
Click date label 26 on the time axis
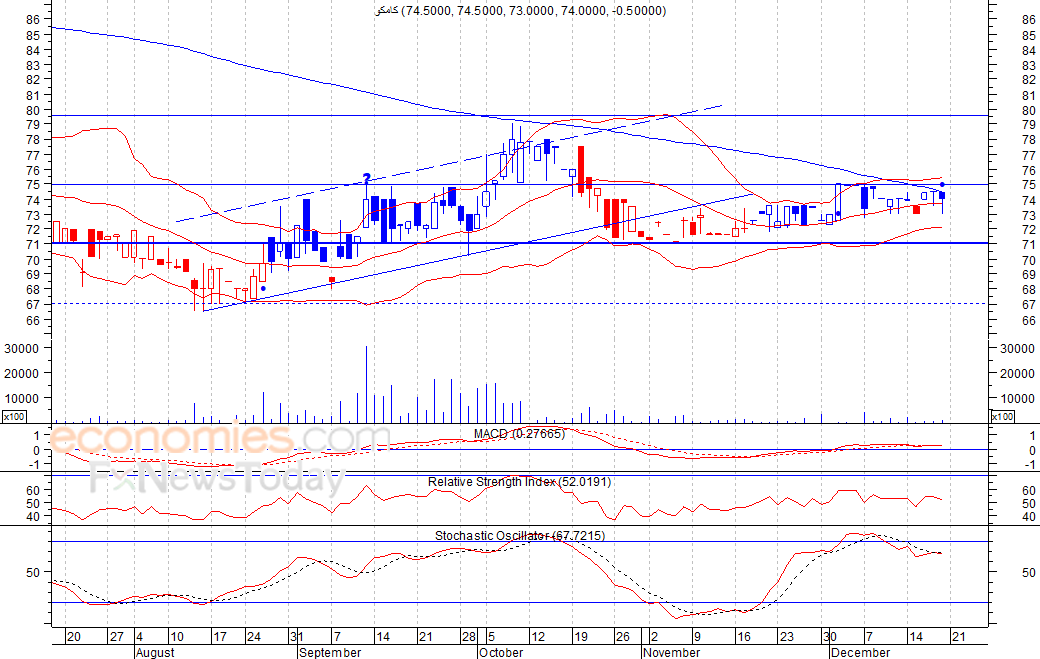click(x=622, y=636)
